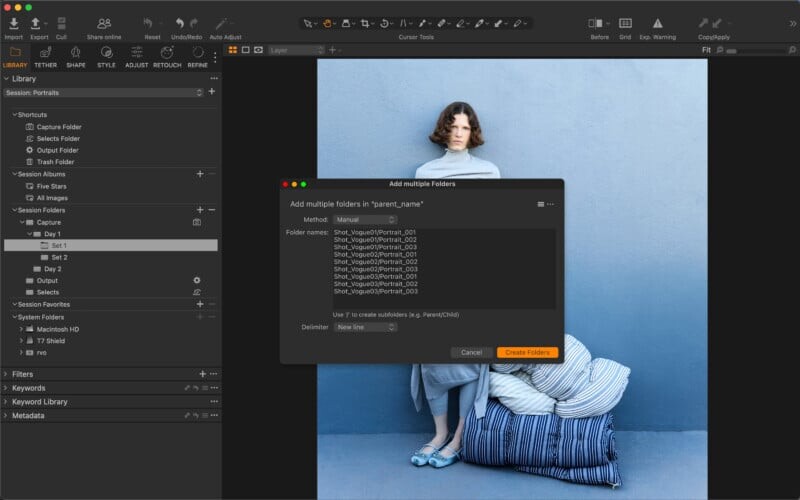
Task: Click the Import icon in the toolbar
Action: (x=13, y=23)
